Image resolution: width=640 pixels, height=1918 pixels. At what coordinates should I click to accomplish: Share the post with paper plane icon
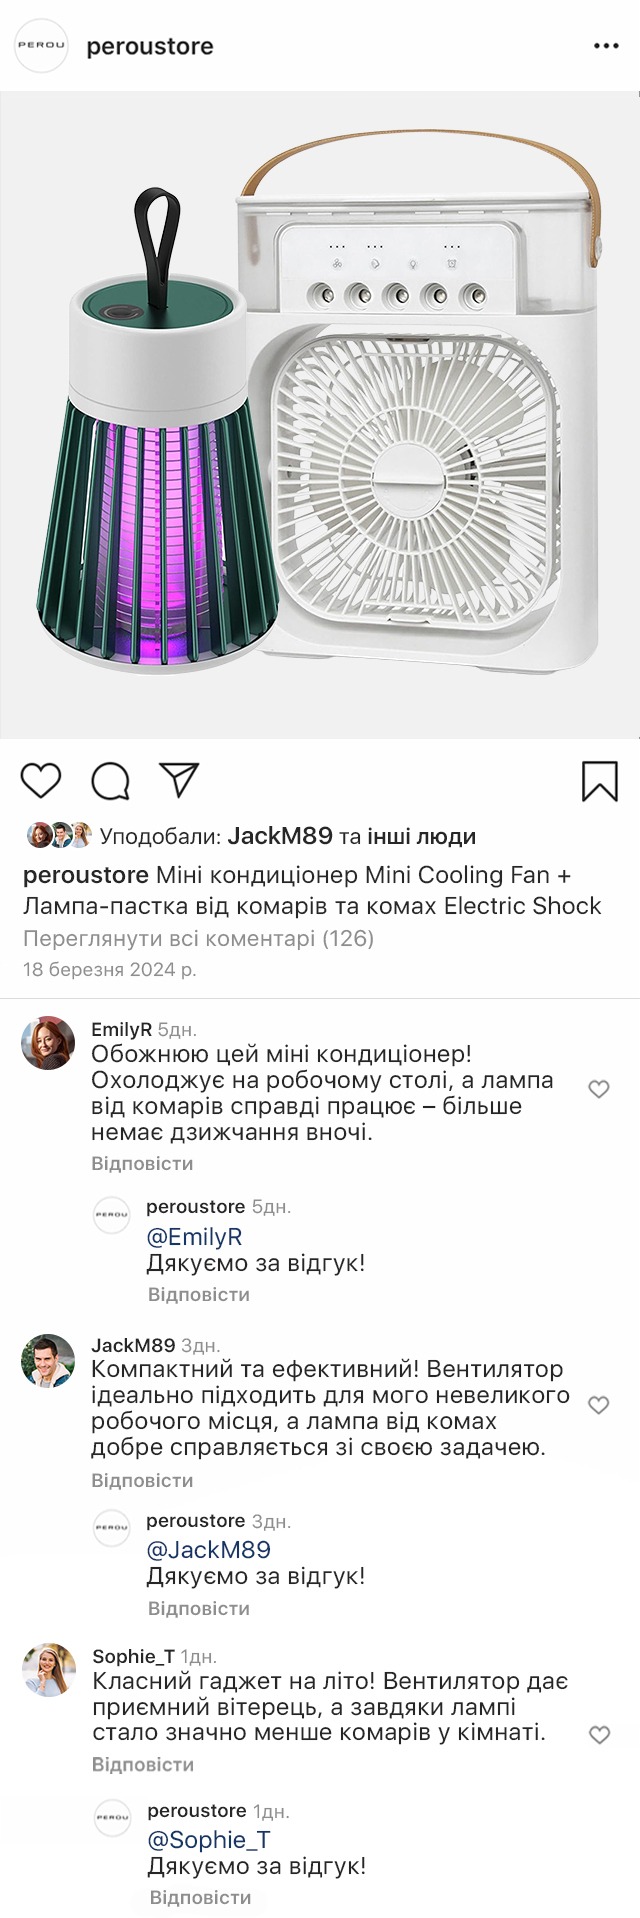coord(180,780)
